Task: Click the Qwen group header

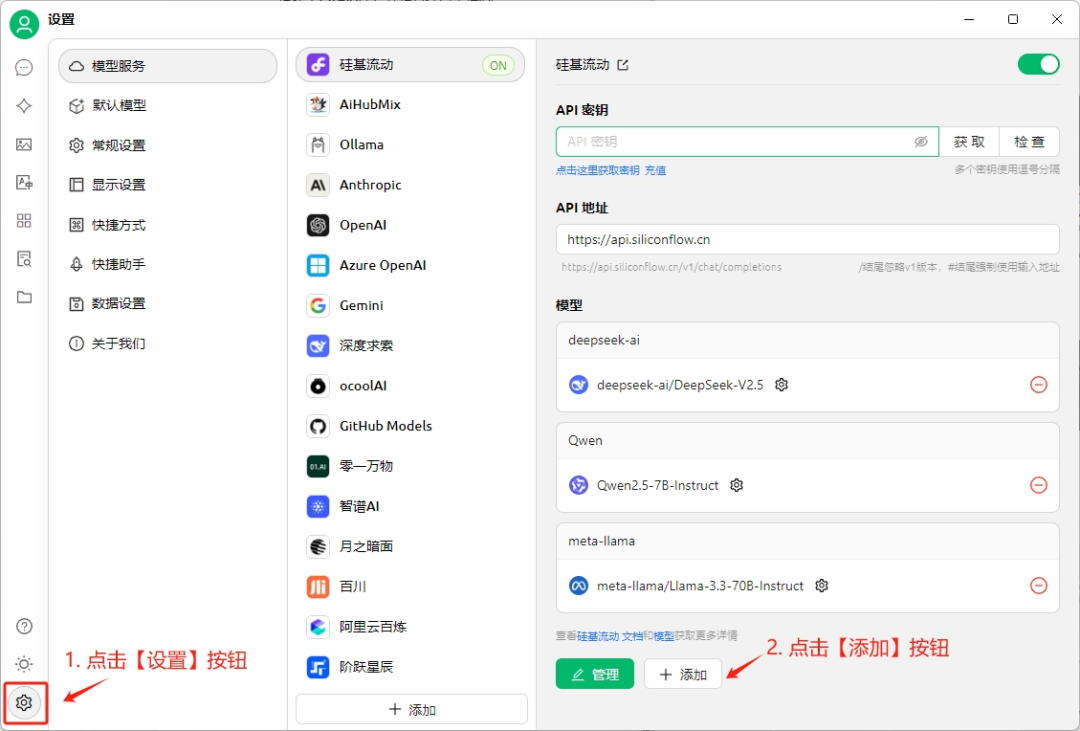Action: (x=807, y=441)
